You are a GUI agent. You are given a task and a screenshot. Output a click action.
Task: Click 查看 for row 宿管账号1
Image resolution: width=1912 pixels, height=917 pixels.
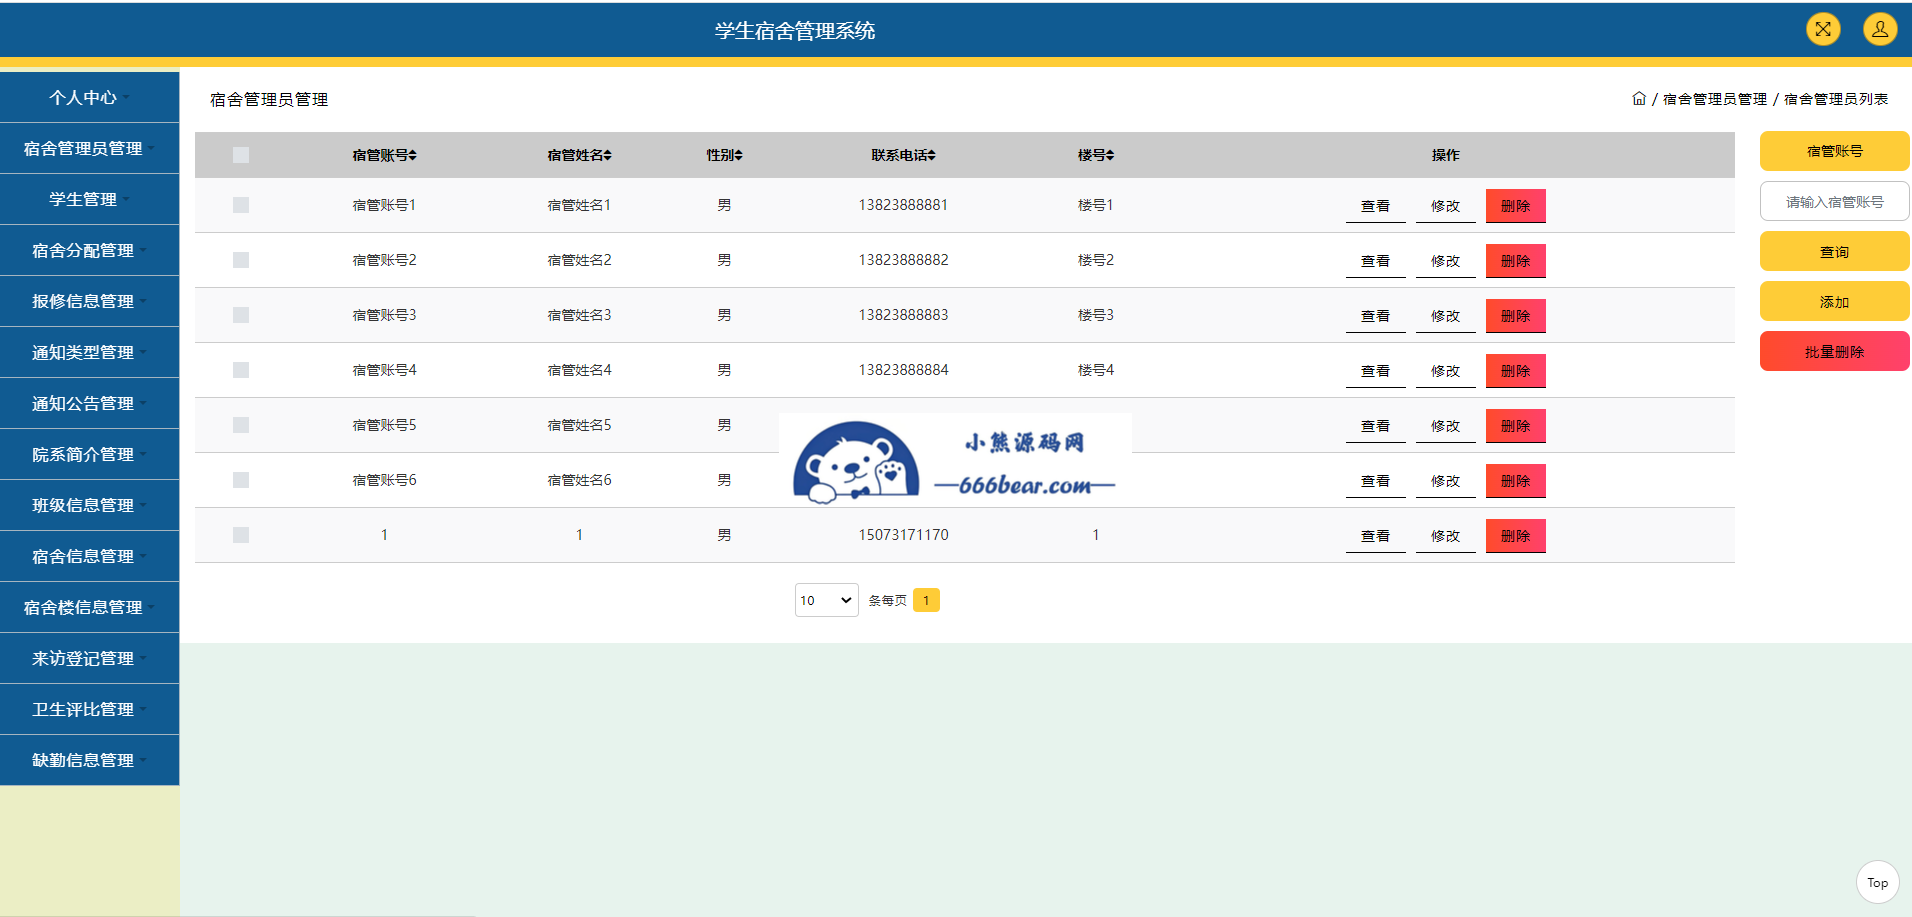click(1375, 206)
